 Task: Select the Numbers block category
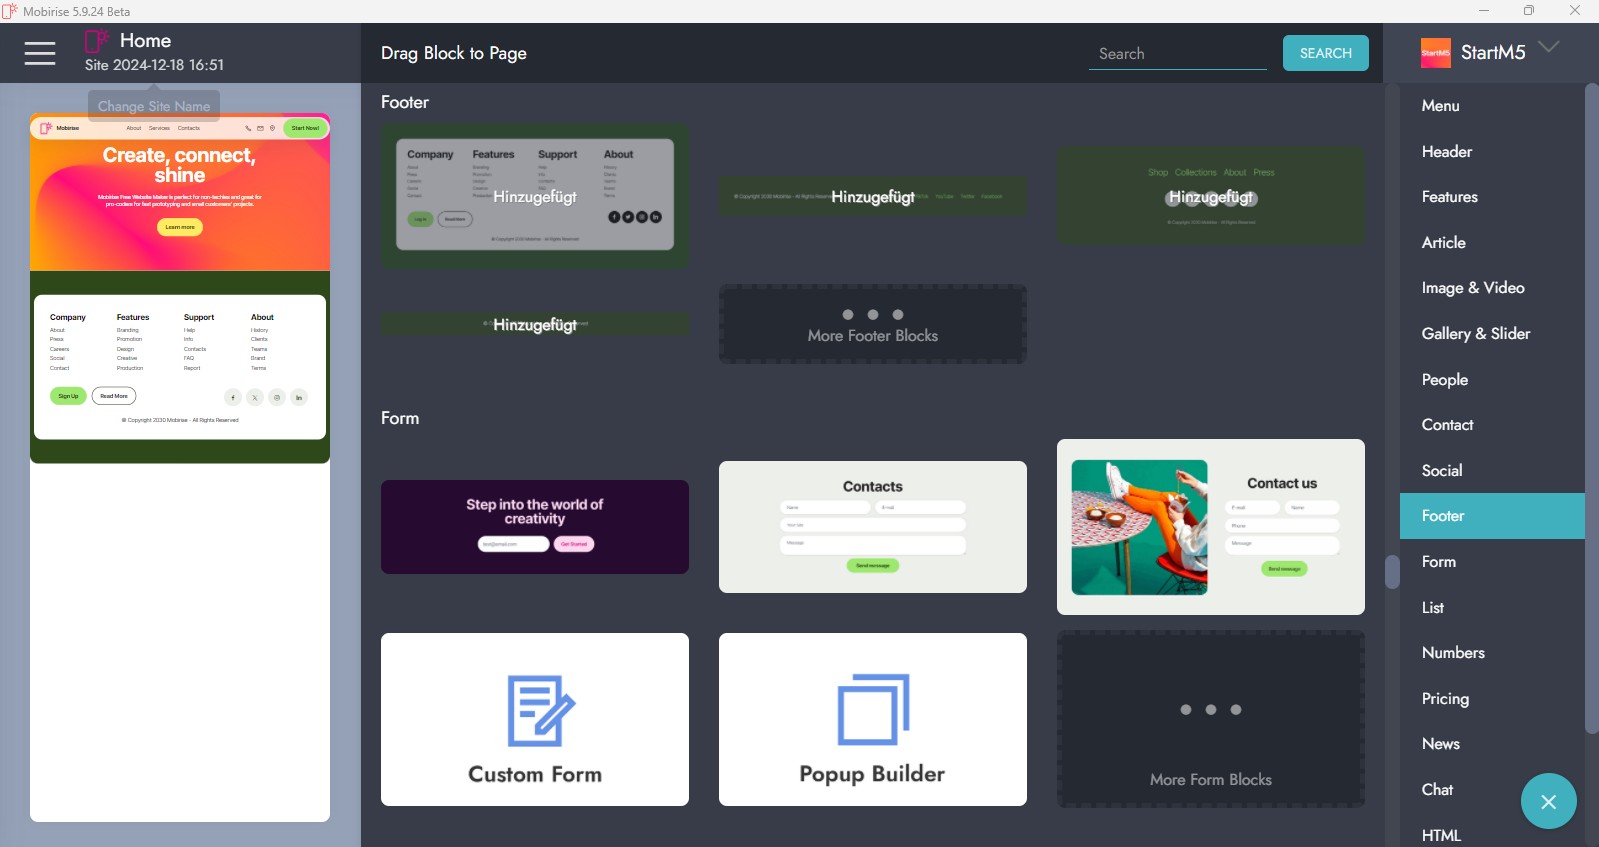pos(1453,653)
